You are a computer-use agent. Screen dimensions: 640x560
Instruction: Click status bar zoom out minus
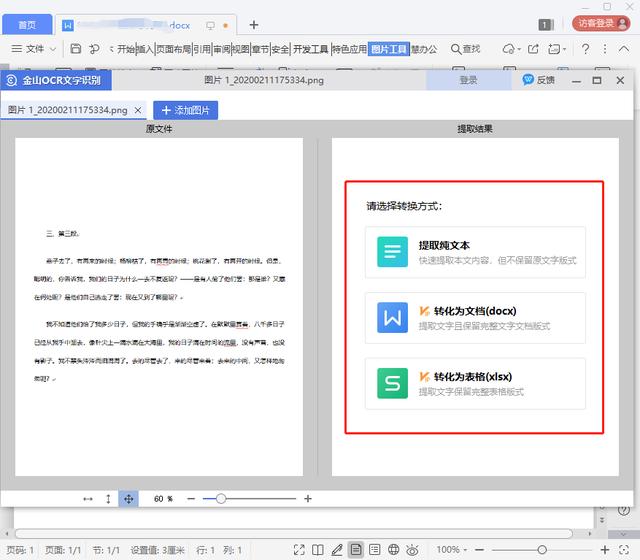point(479,550)
